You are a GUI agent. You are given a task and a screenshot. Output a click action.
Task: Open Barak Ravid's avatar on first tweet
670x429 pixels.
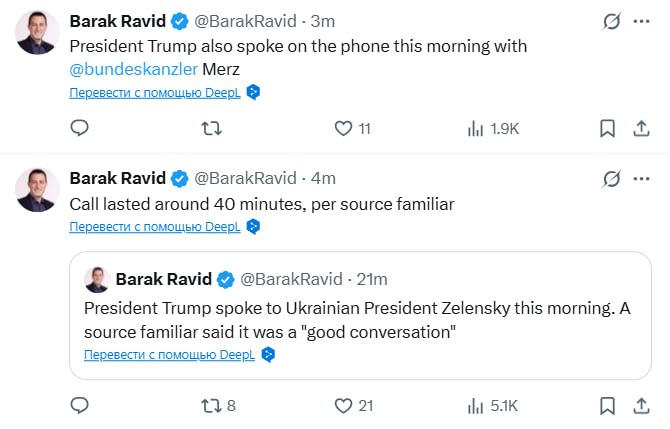point(36,34)
